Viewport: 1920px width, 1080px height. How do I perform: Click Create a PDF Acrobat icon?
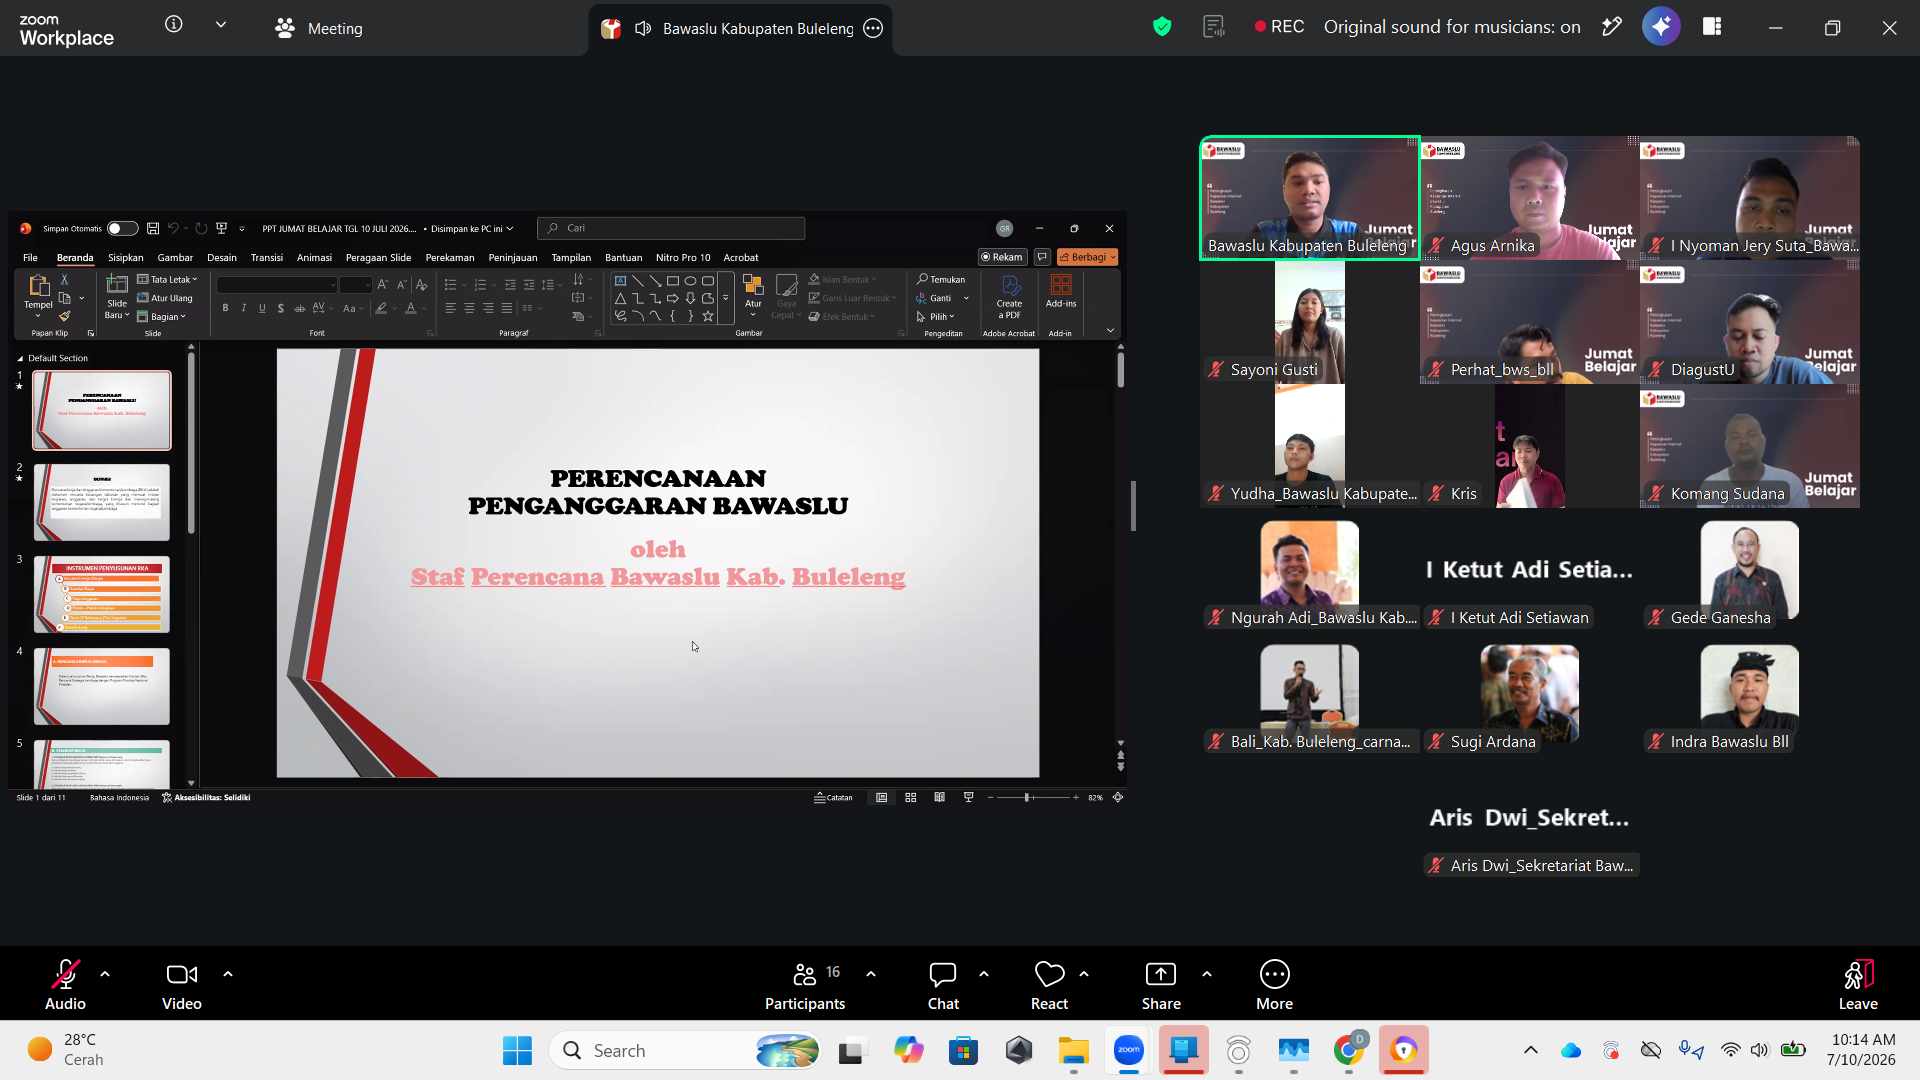1009,297
